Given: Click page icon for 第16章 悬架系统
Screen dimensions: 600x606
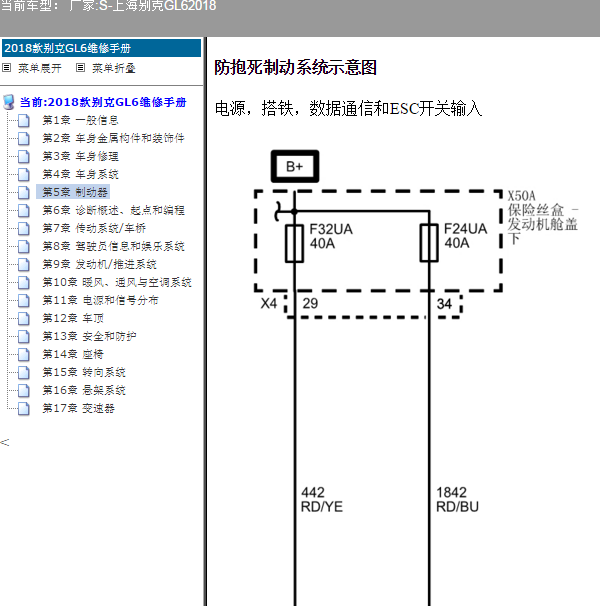Looking at the screenshot, I should pos(24,390).
